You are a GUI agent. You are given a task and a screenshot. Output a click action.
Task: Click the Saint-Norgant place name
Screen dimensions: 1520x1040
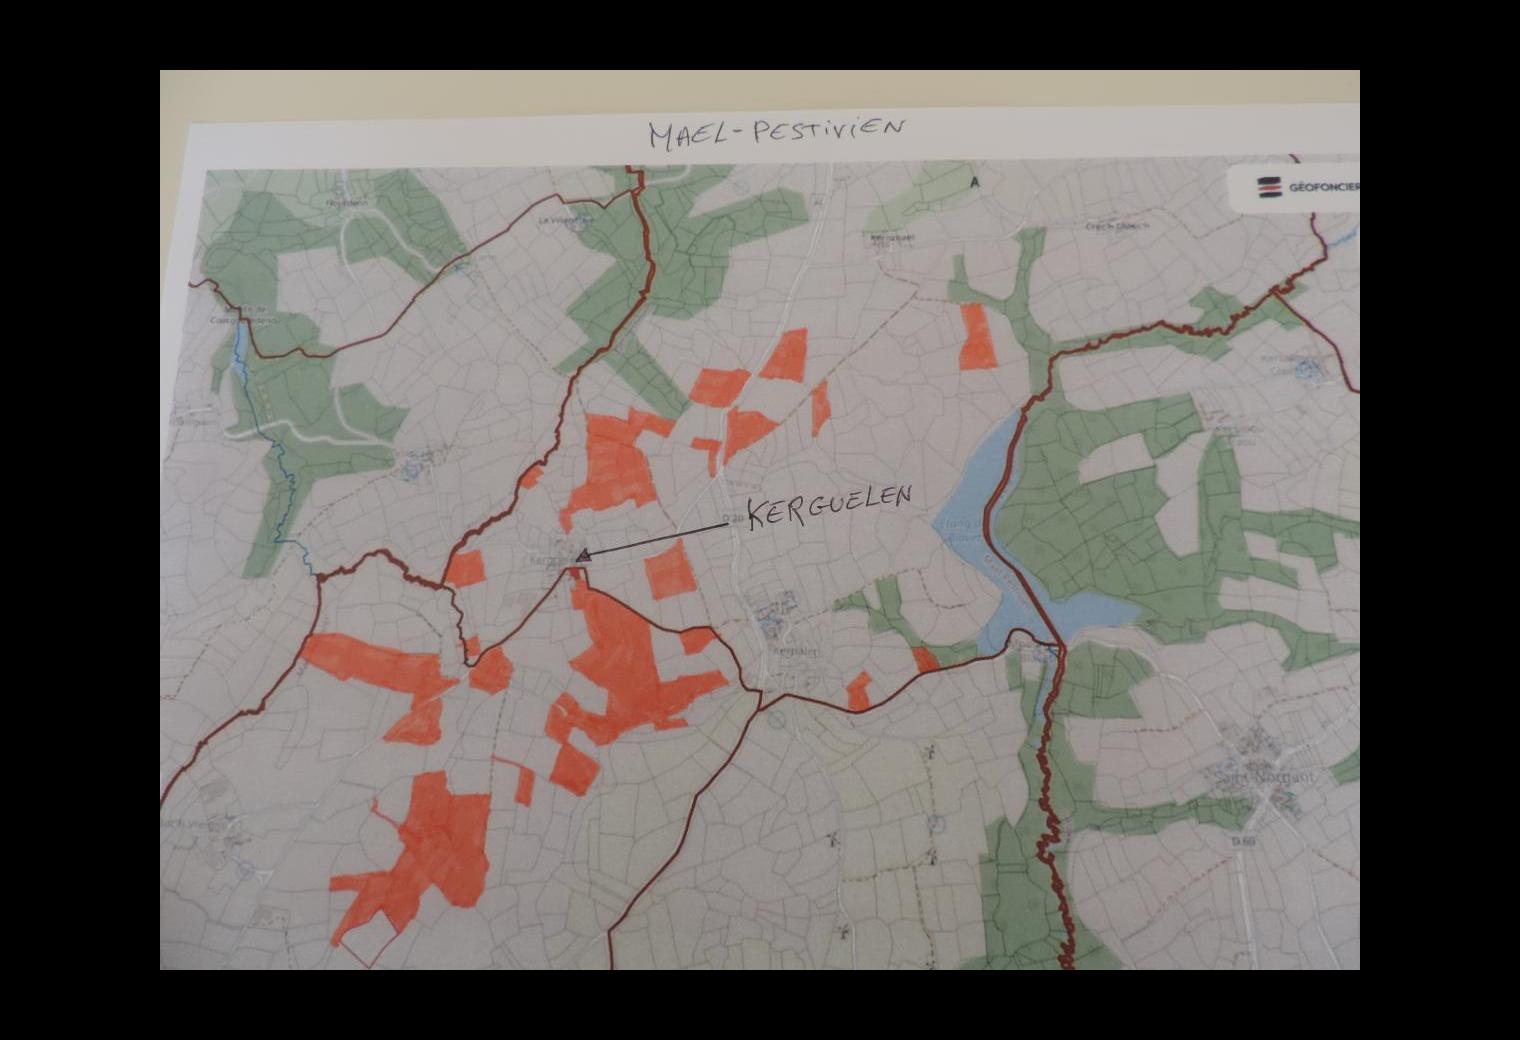click(x=1265, y=776)
